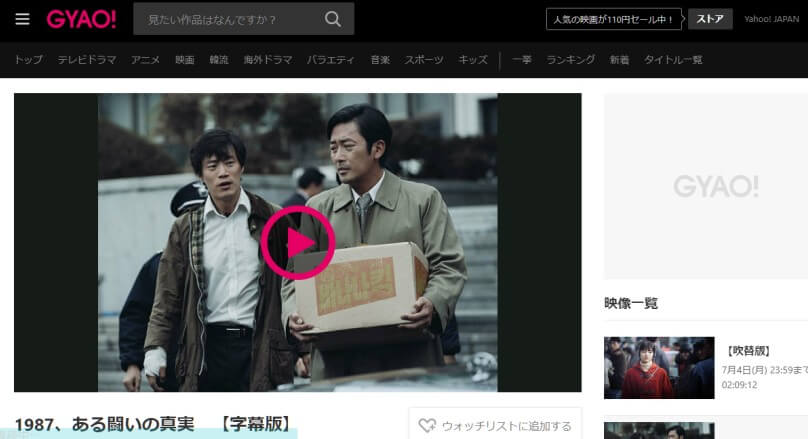Select the 映画 navigation item
The width and height of the screenshot is (808, 439).
[184, 60]
